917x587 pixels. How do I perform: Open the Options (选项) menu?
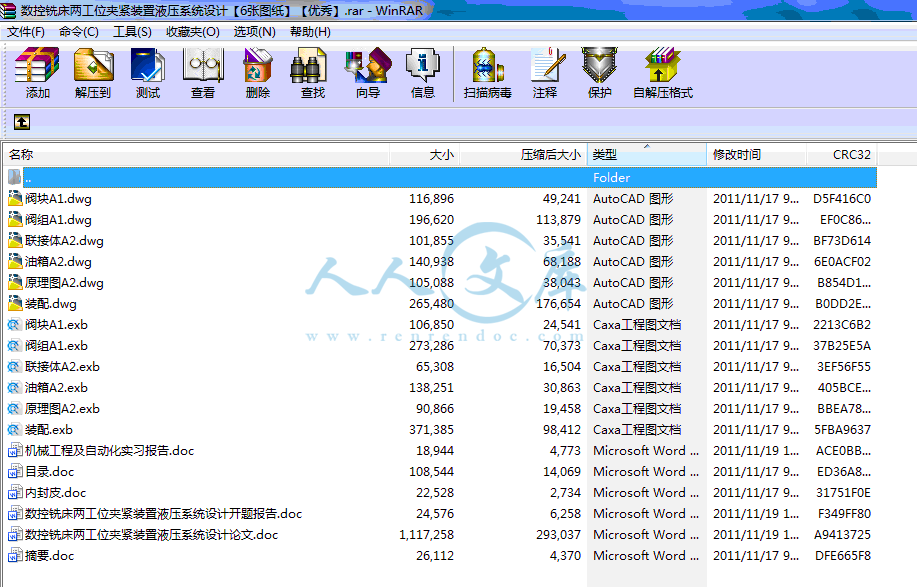(254, 32)
